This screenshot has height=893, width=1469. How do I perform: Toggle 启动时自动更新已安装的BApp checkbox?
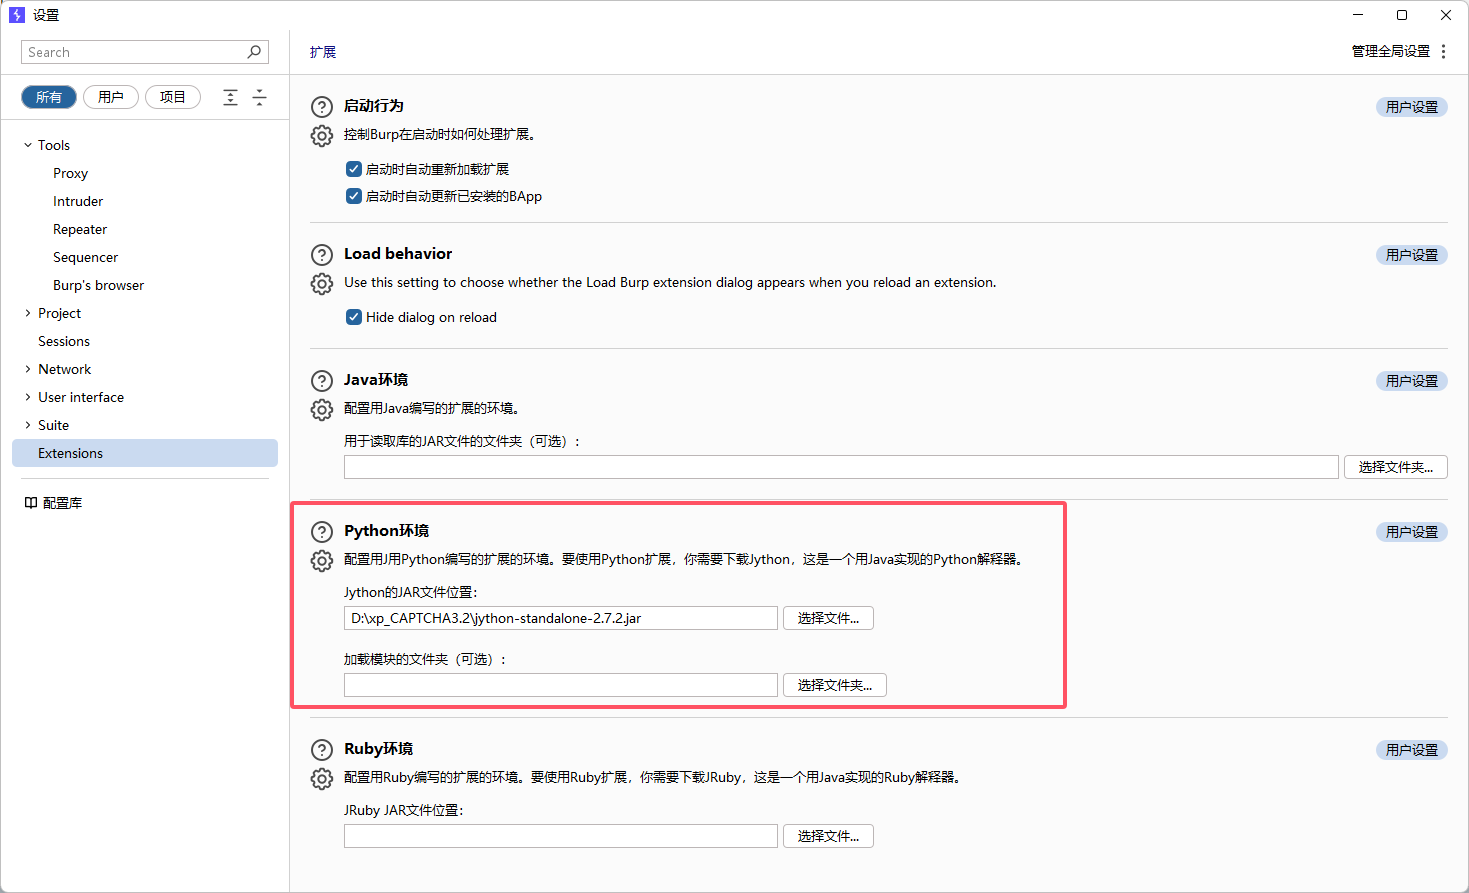(x=353, y=196)
